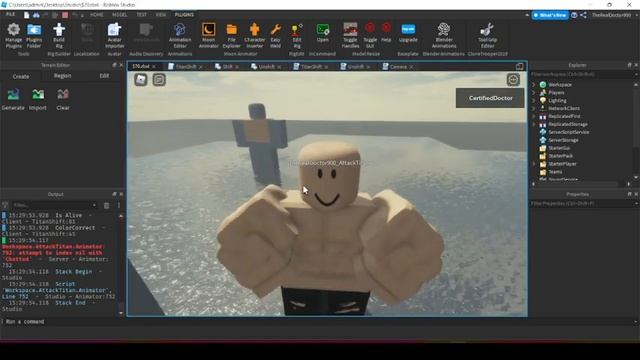This screenshot has height=360, width=640.
Task: Open the Character Inserter plugin
Action: pyautogui.click(x=255, y=36)
